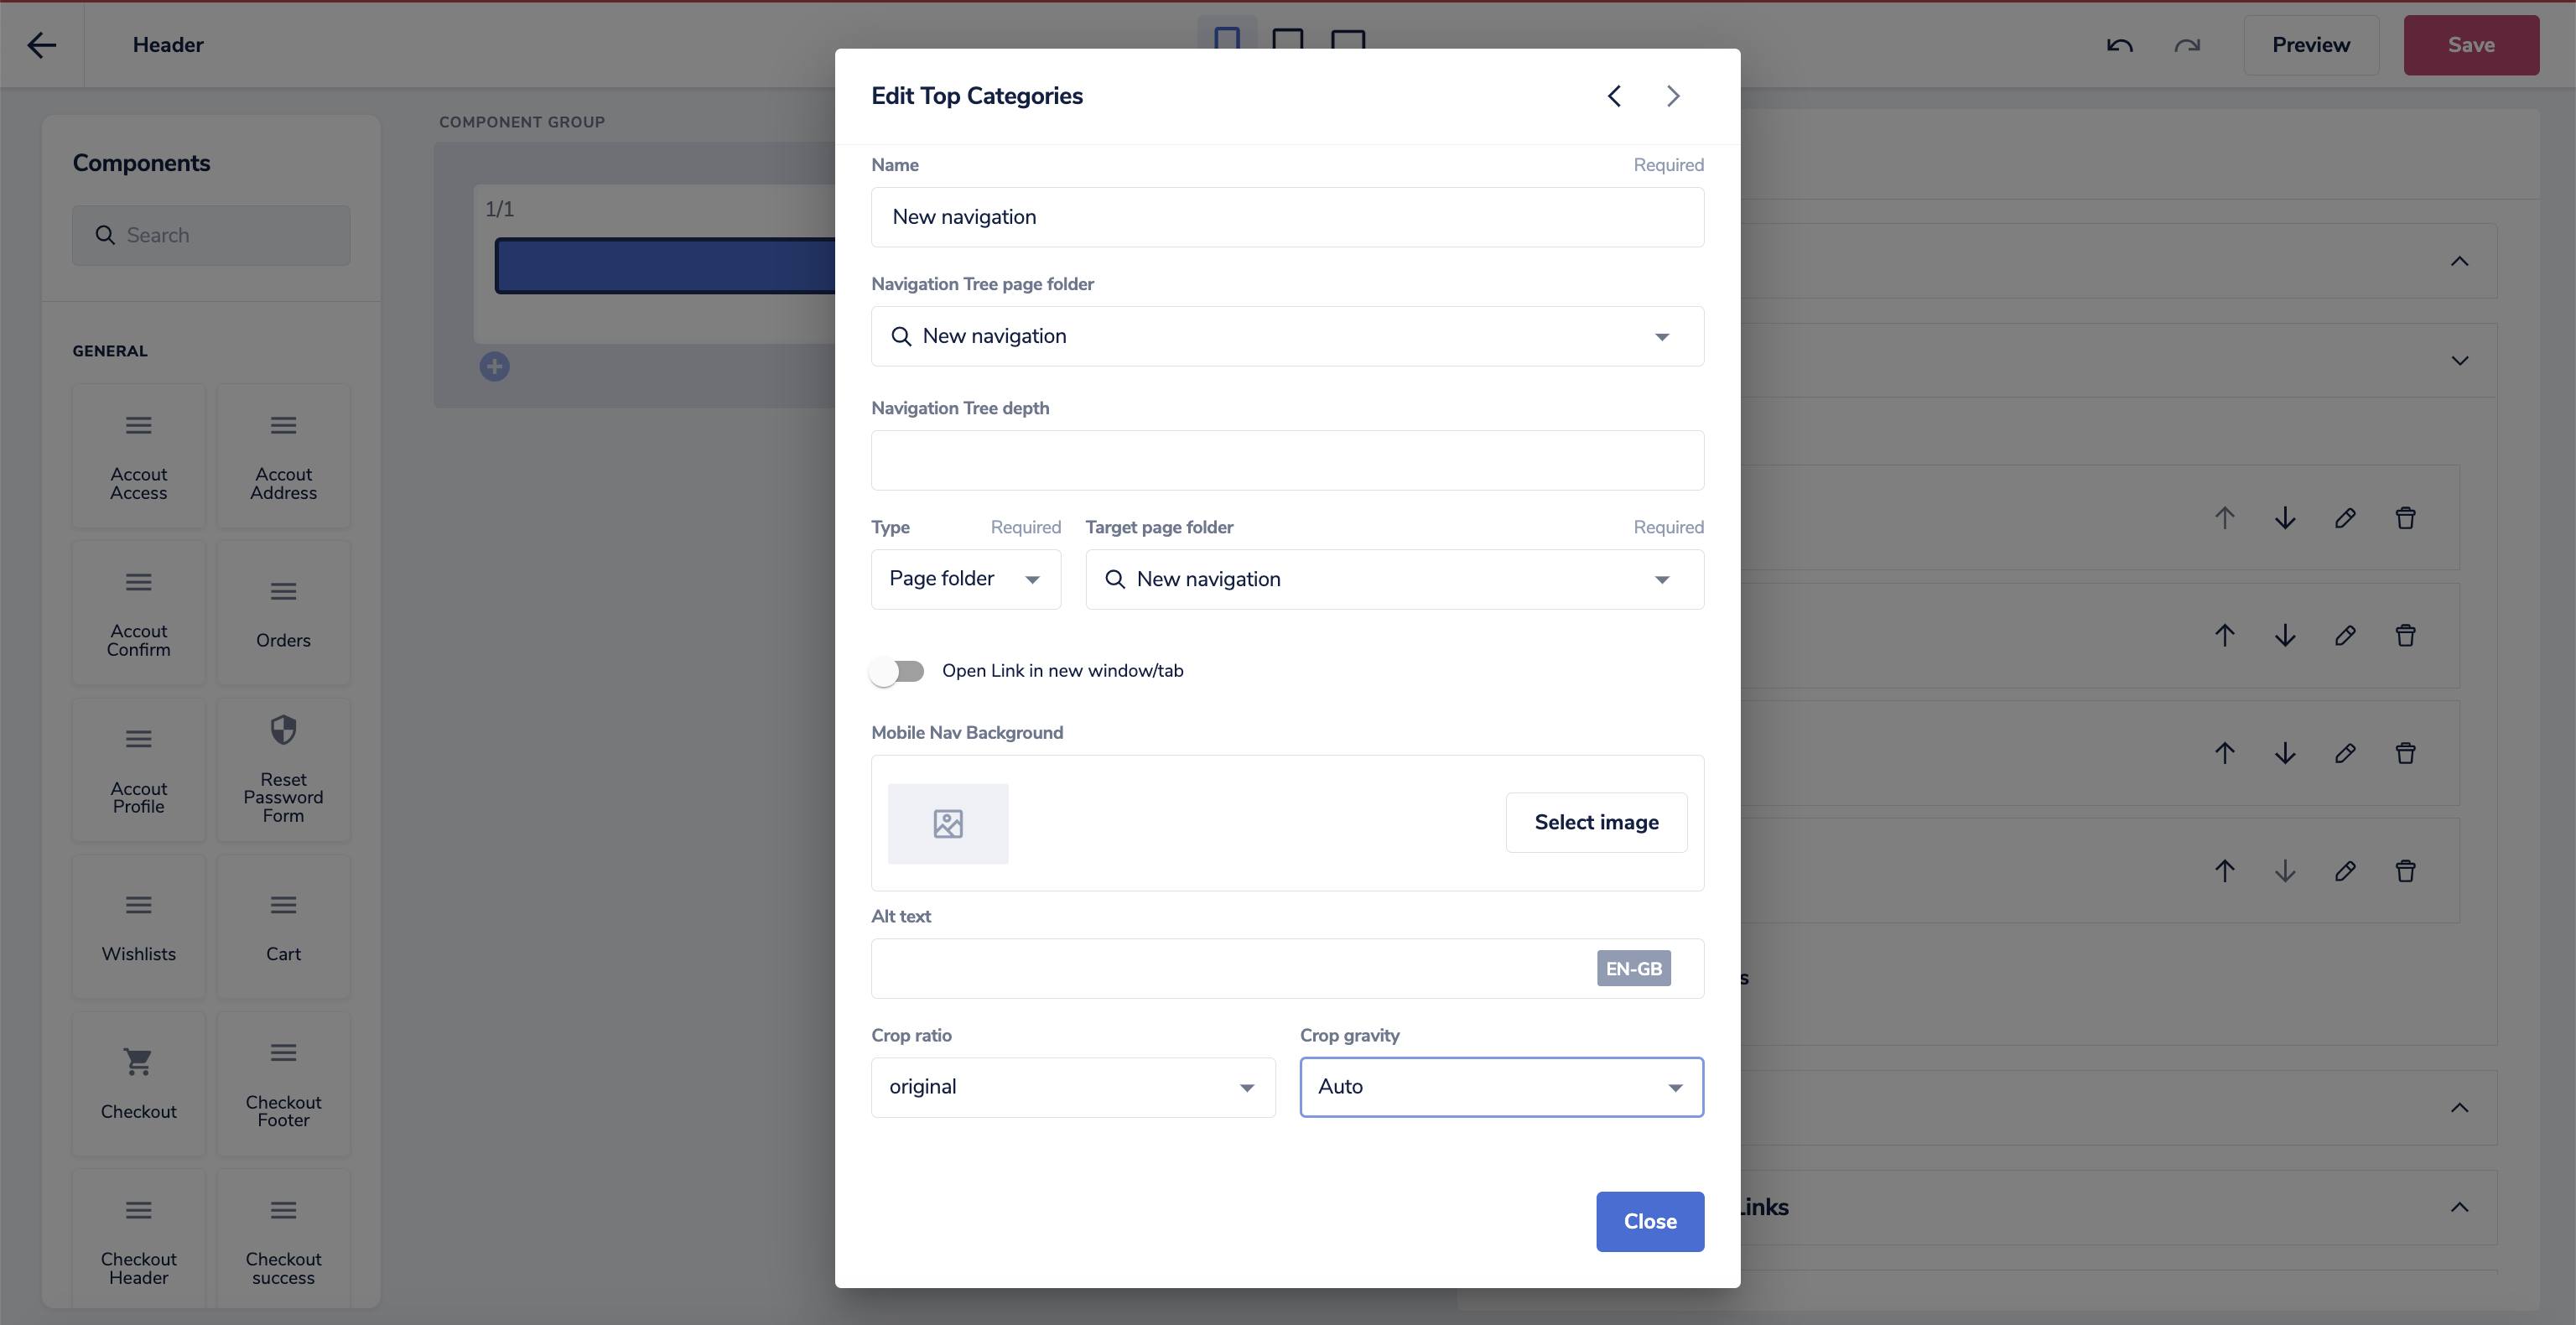Open the Crop ratio dropdown
The width and height of the screenshot is (2576, 1325).
[1072, 1087]
